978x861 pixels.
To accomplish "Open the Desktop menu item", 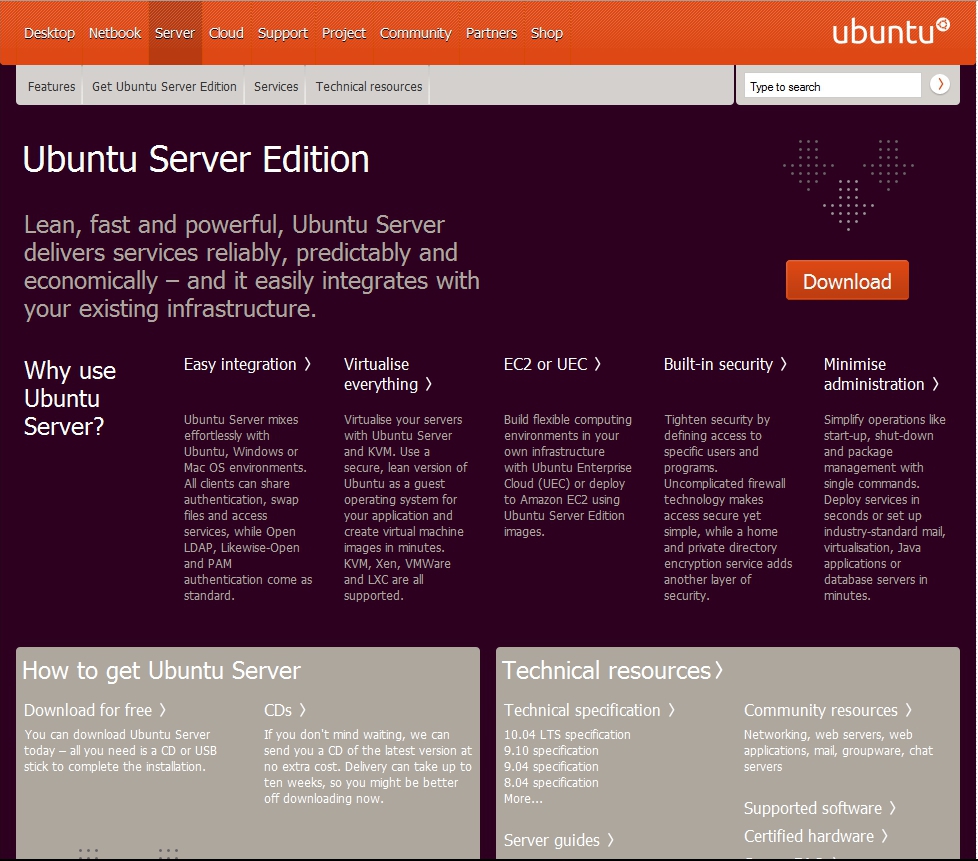I will (x=49, y=33).
